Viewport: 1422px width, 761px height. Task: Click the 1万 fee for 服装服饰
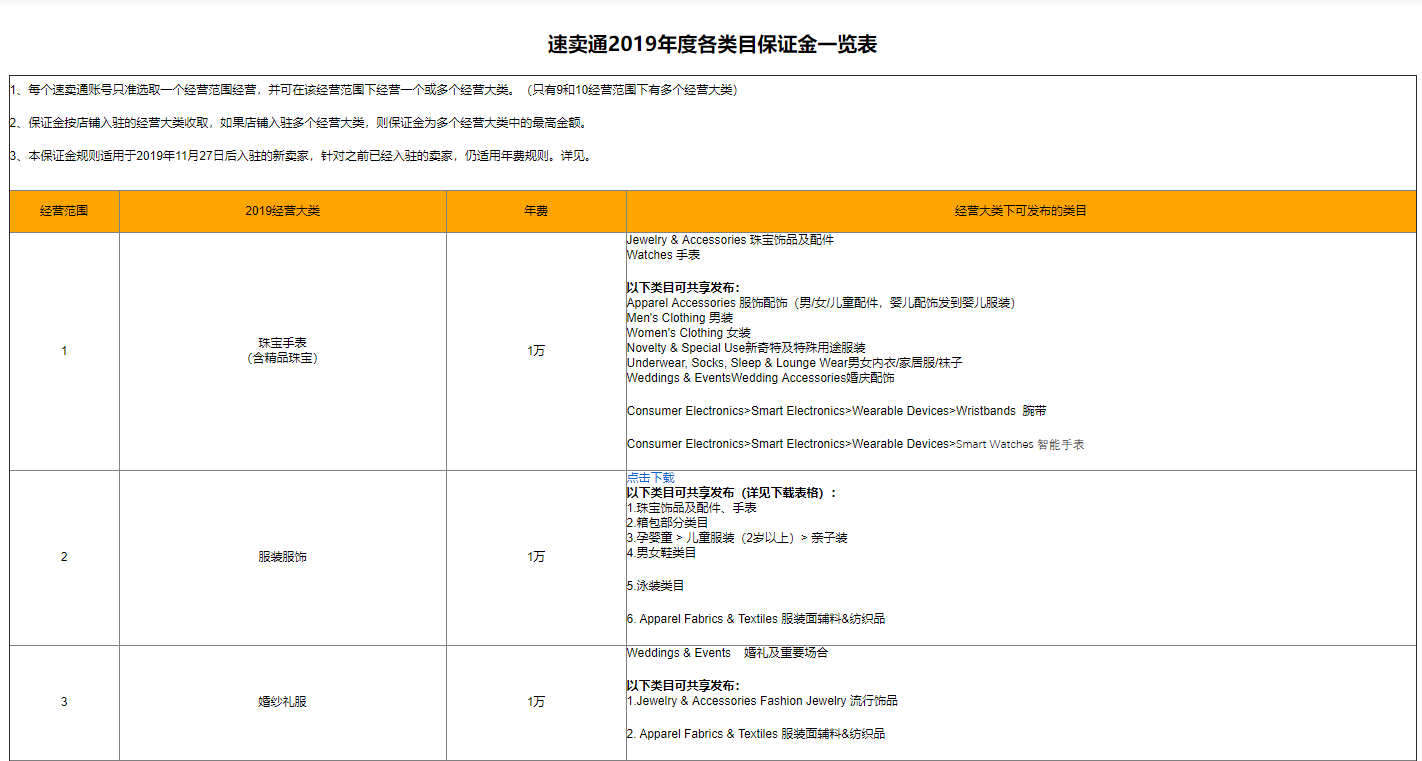click(535, 557)
